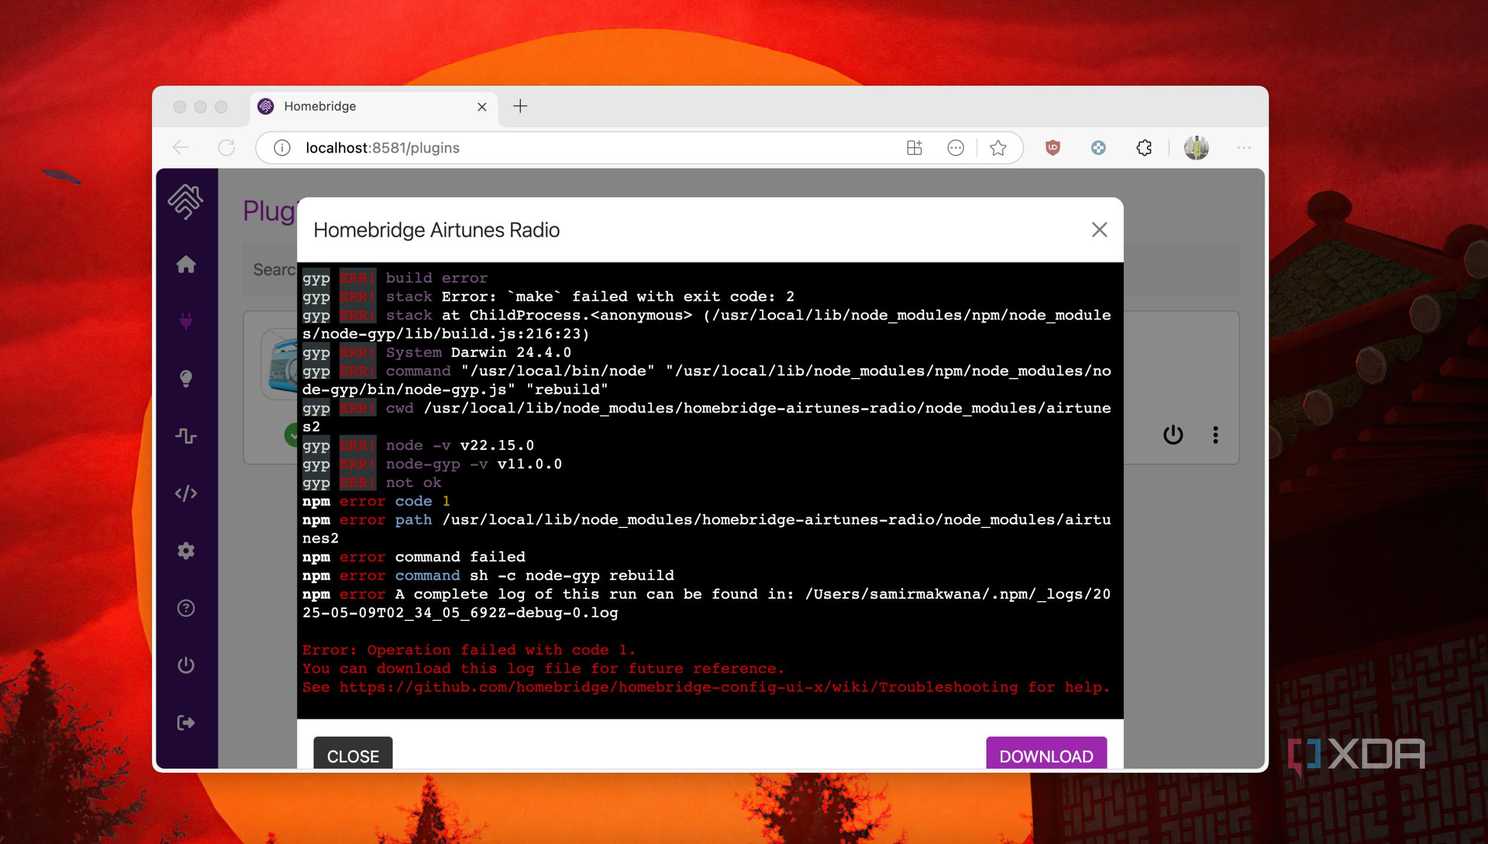Click the 'gyp ERR! build error' line
Screen dimensions: 1488x844
coord(395,278)
